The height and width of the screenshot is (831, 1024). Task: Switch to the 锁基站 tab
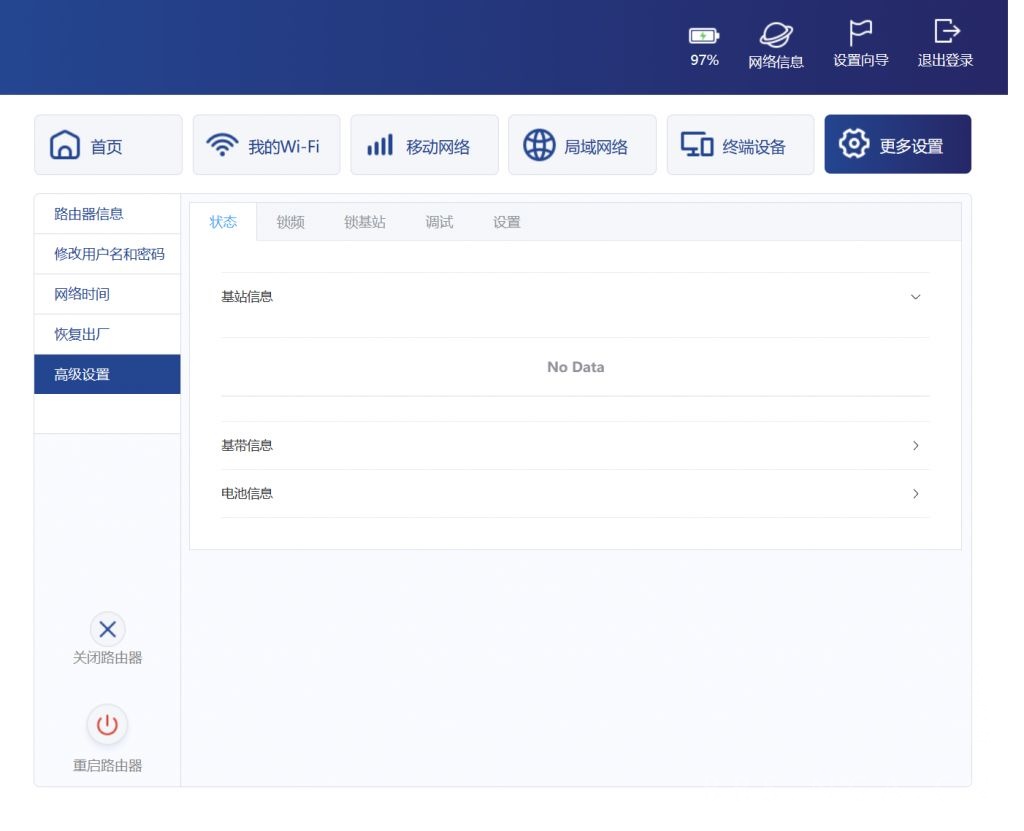(364, 222)
